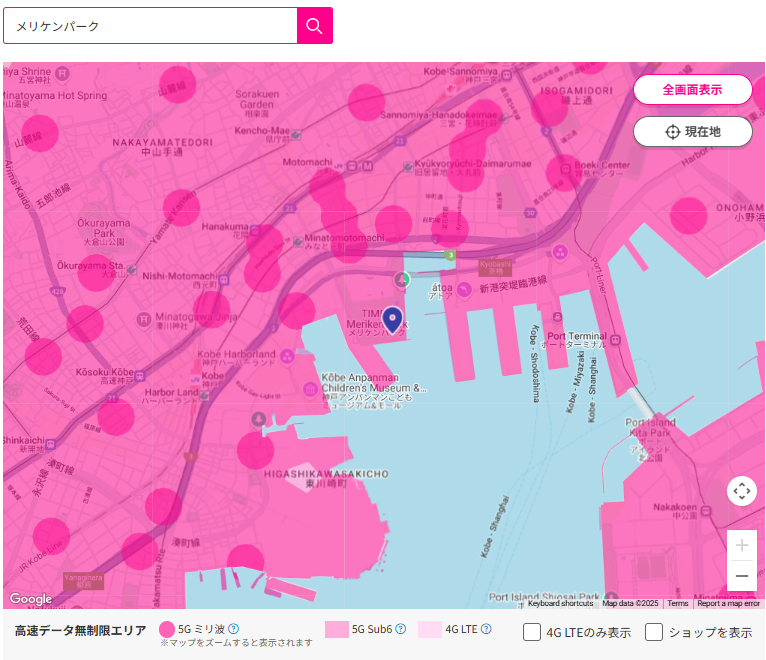The height and width of the screenshot is (660, 766).
Task: Click the 高速データ無制限エリア legend heading
Action: pos(80,631)
